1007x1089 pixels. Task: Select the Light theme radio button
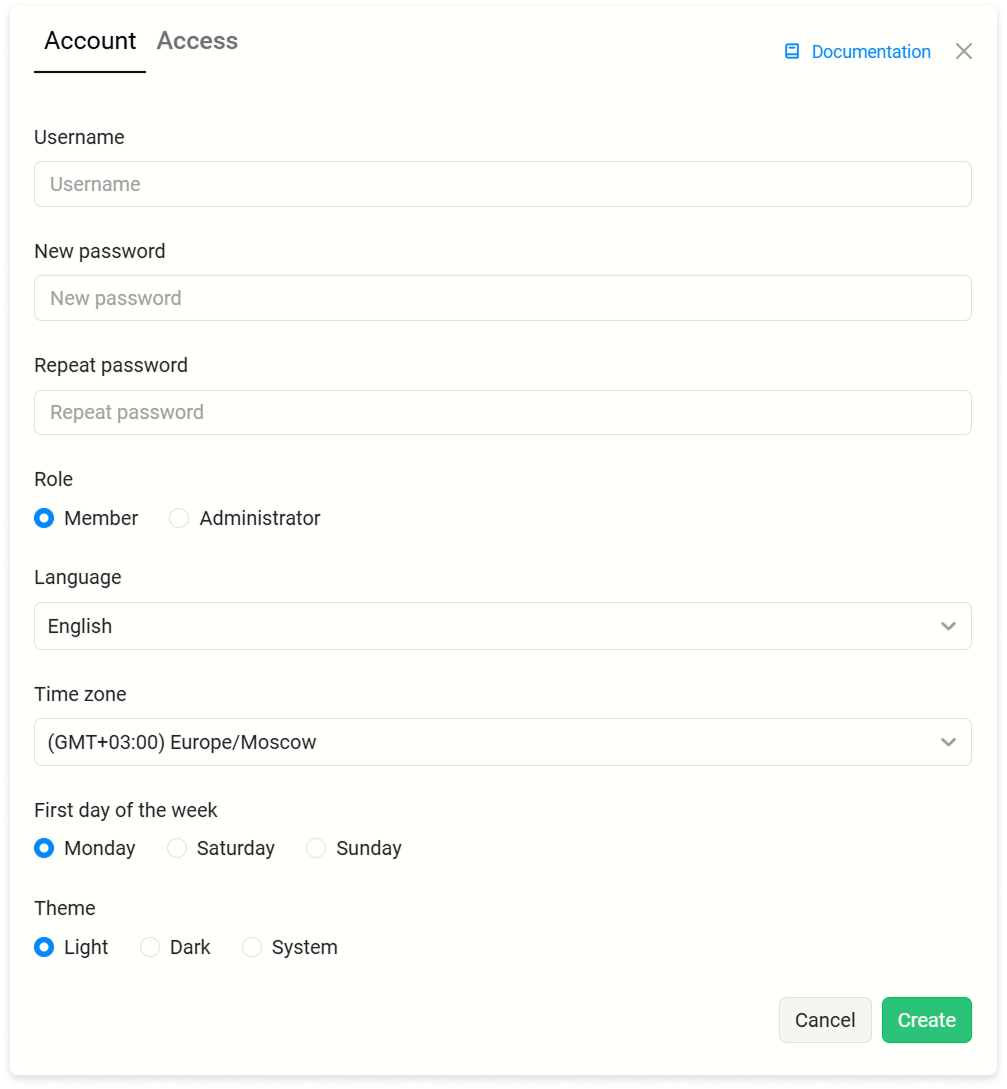pyautogui.click(x=44, y=947)
